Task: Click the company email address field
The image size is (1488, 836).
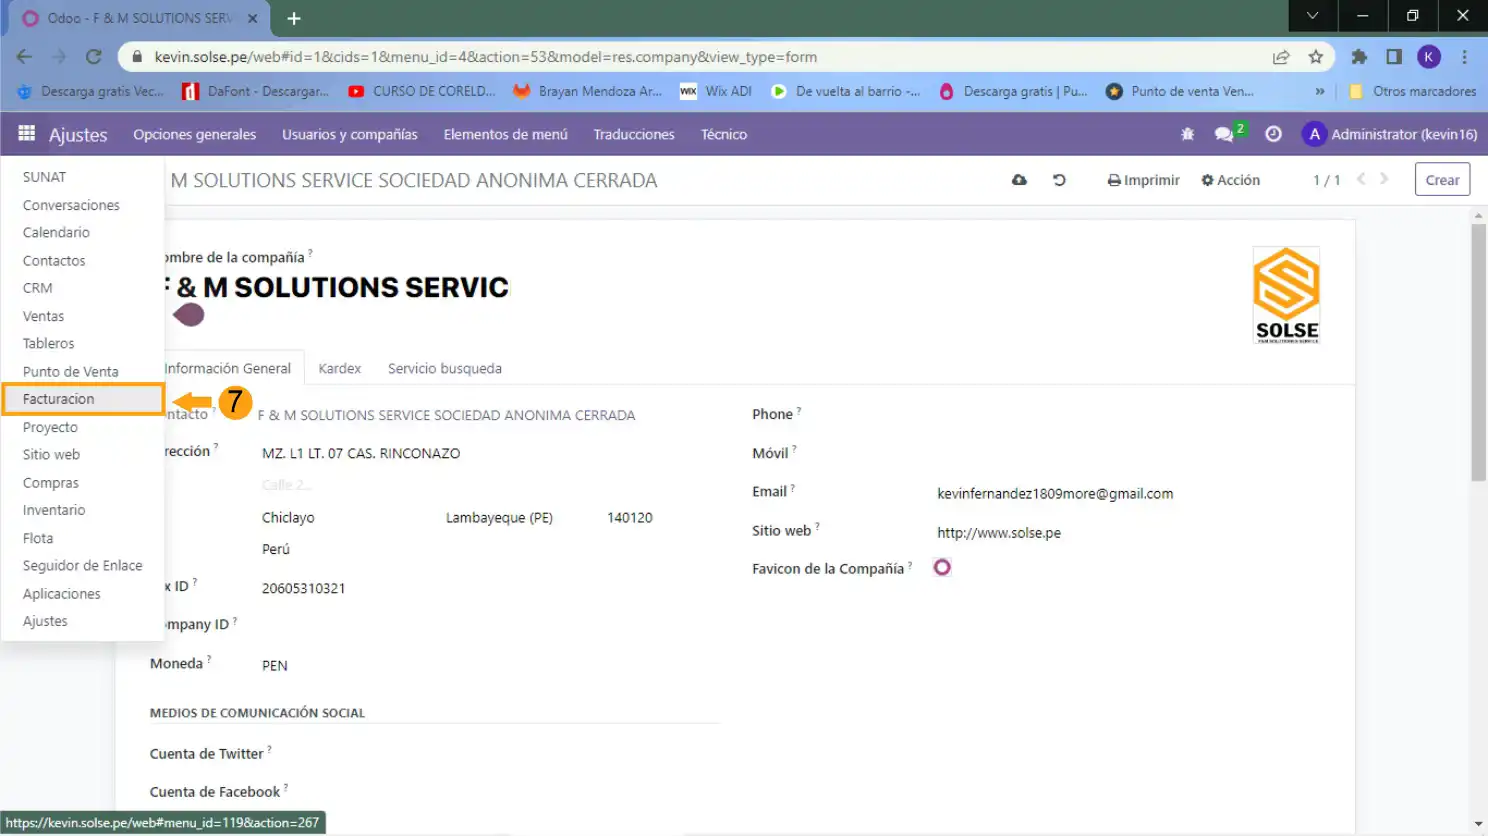Action: 1055,493
